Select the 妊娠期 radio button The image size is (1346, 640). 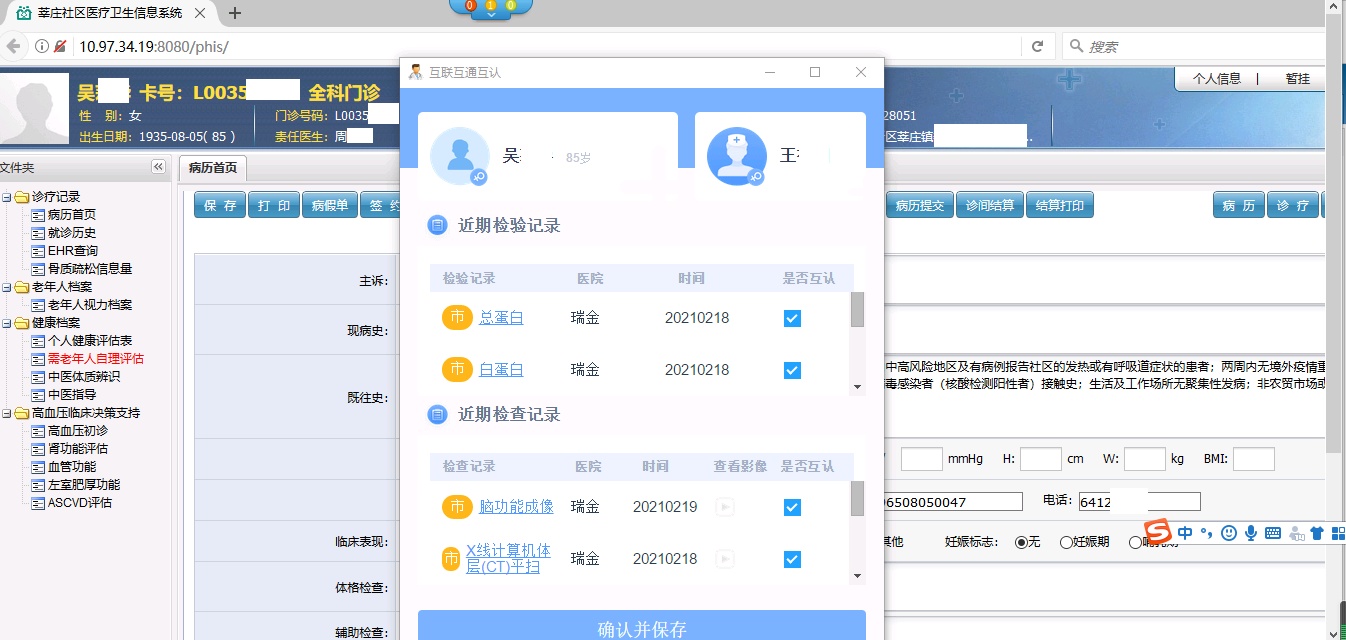click(x=1066, y=542)
